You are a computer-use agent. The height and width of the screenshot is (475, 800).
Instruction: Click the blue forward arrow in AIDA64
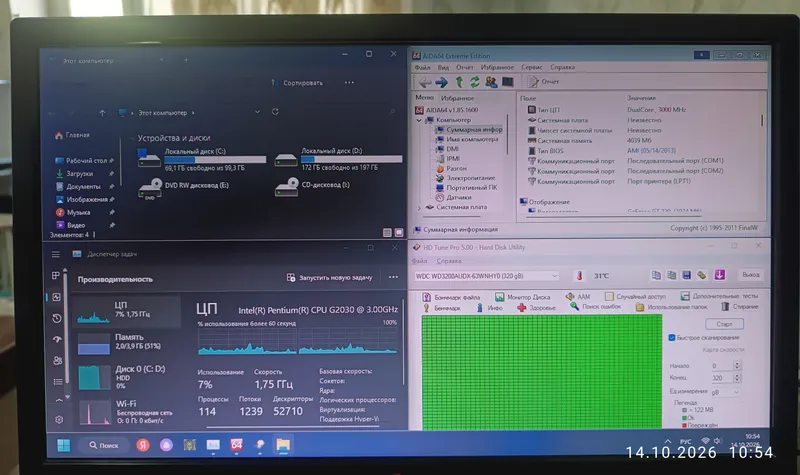point(441,82)
